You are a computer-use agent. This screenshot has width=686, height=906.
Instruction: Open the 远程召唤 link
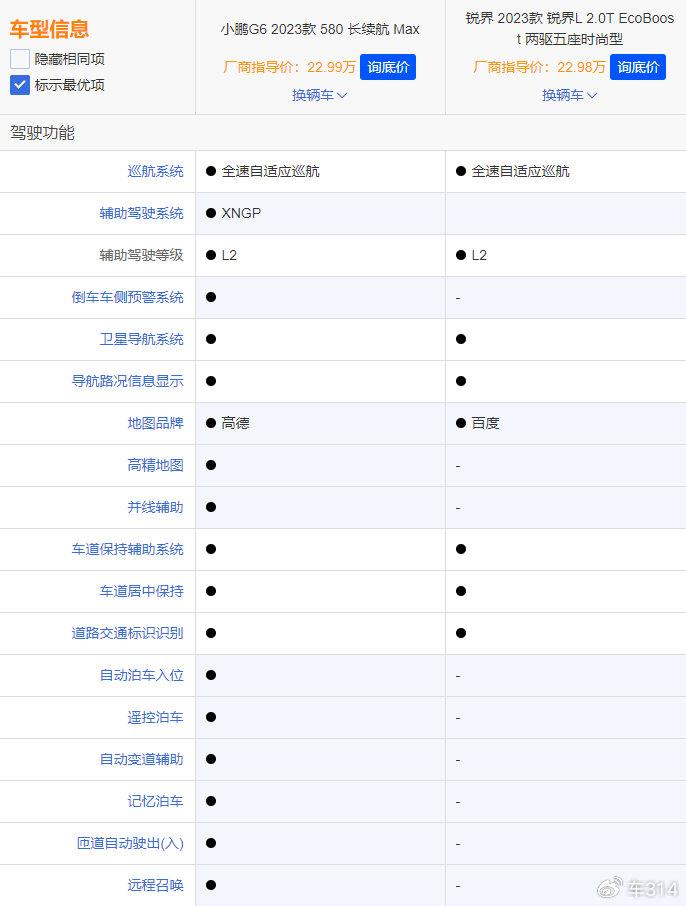(x=155, y=885)
